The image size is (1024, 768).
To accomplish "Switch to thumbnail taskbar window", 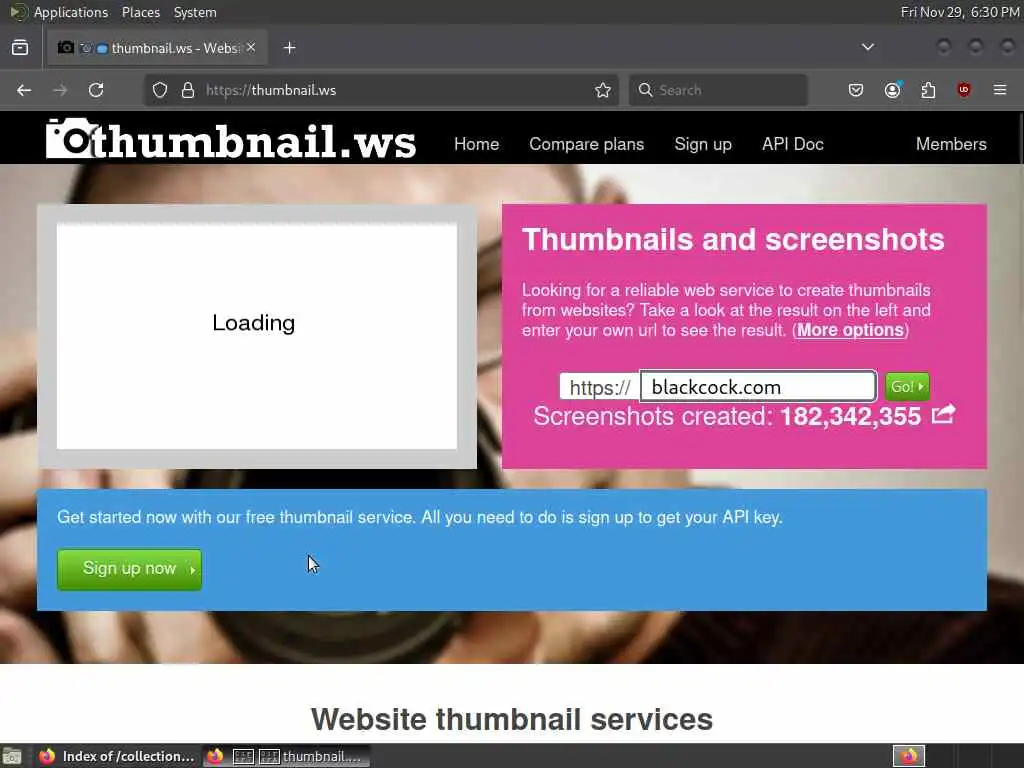I will pyautogui.click(x=286, y=756).
